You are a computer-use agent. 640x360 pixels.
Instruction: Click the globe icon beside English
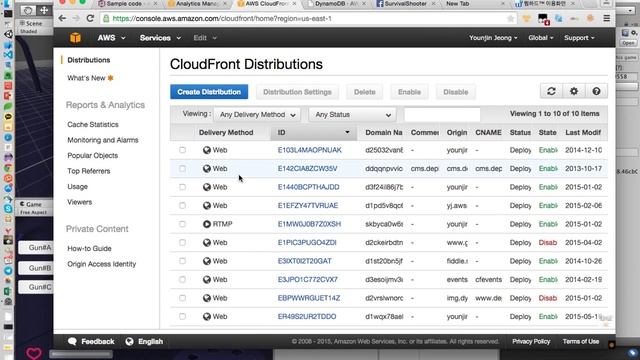point(129,342)
